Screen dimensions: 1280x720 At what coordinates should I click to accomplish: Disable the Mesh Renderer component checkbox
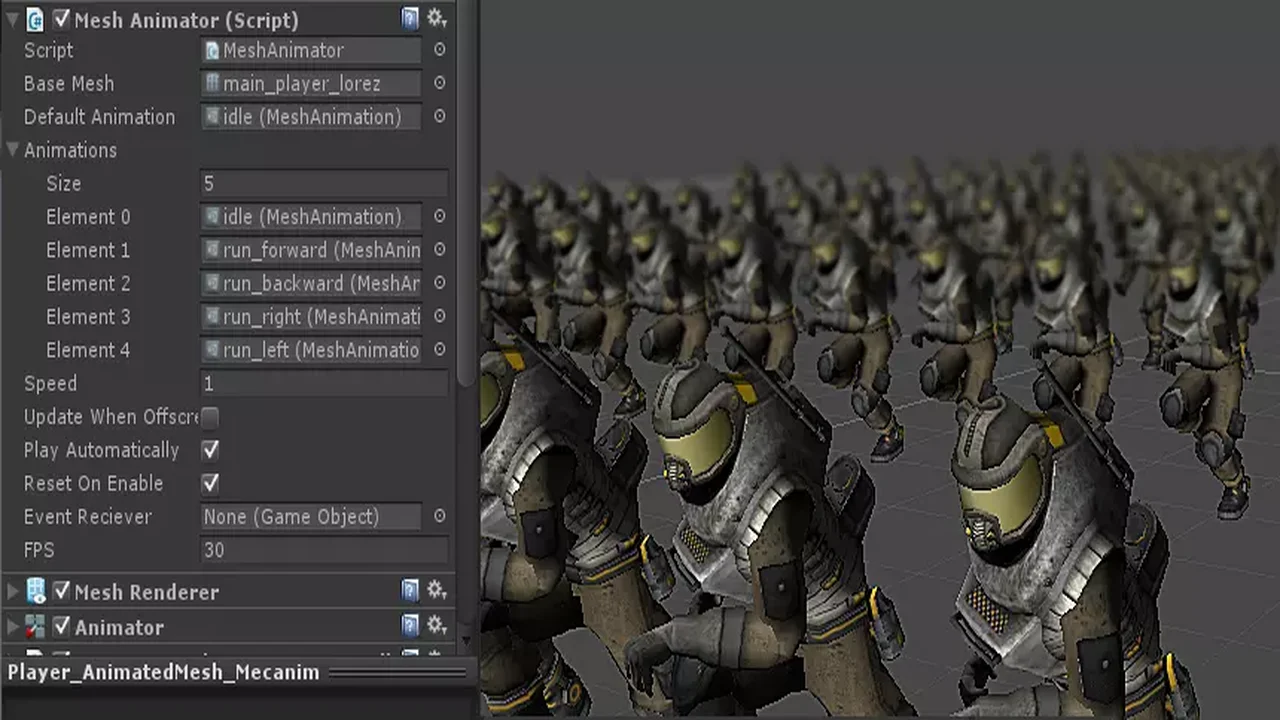pyautogui.click(x=62, y=591)
